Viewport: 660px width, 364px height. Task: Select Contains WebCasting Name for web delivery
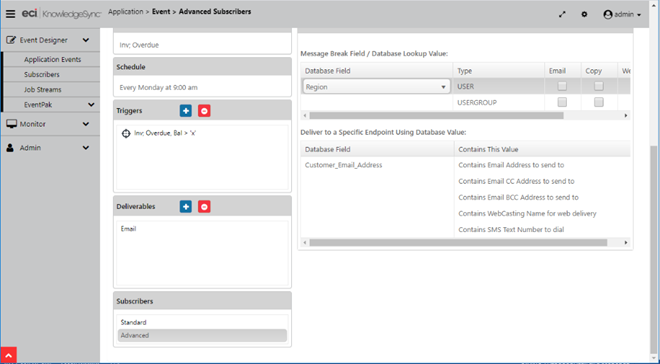pos(527,213)
